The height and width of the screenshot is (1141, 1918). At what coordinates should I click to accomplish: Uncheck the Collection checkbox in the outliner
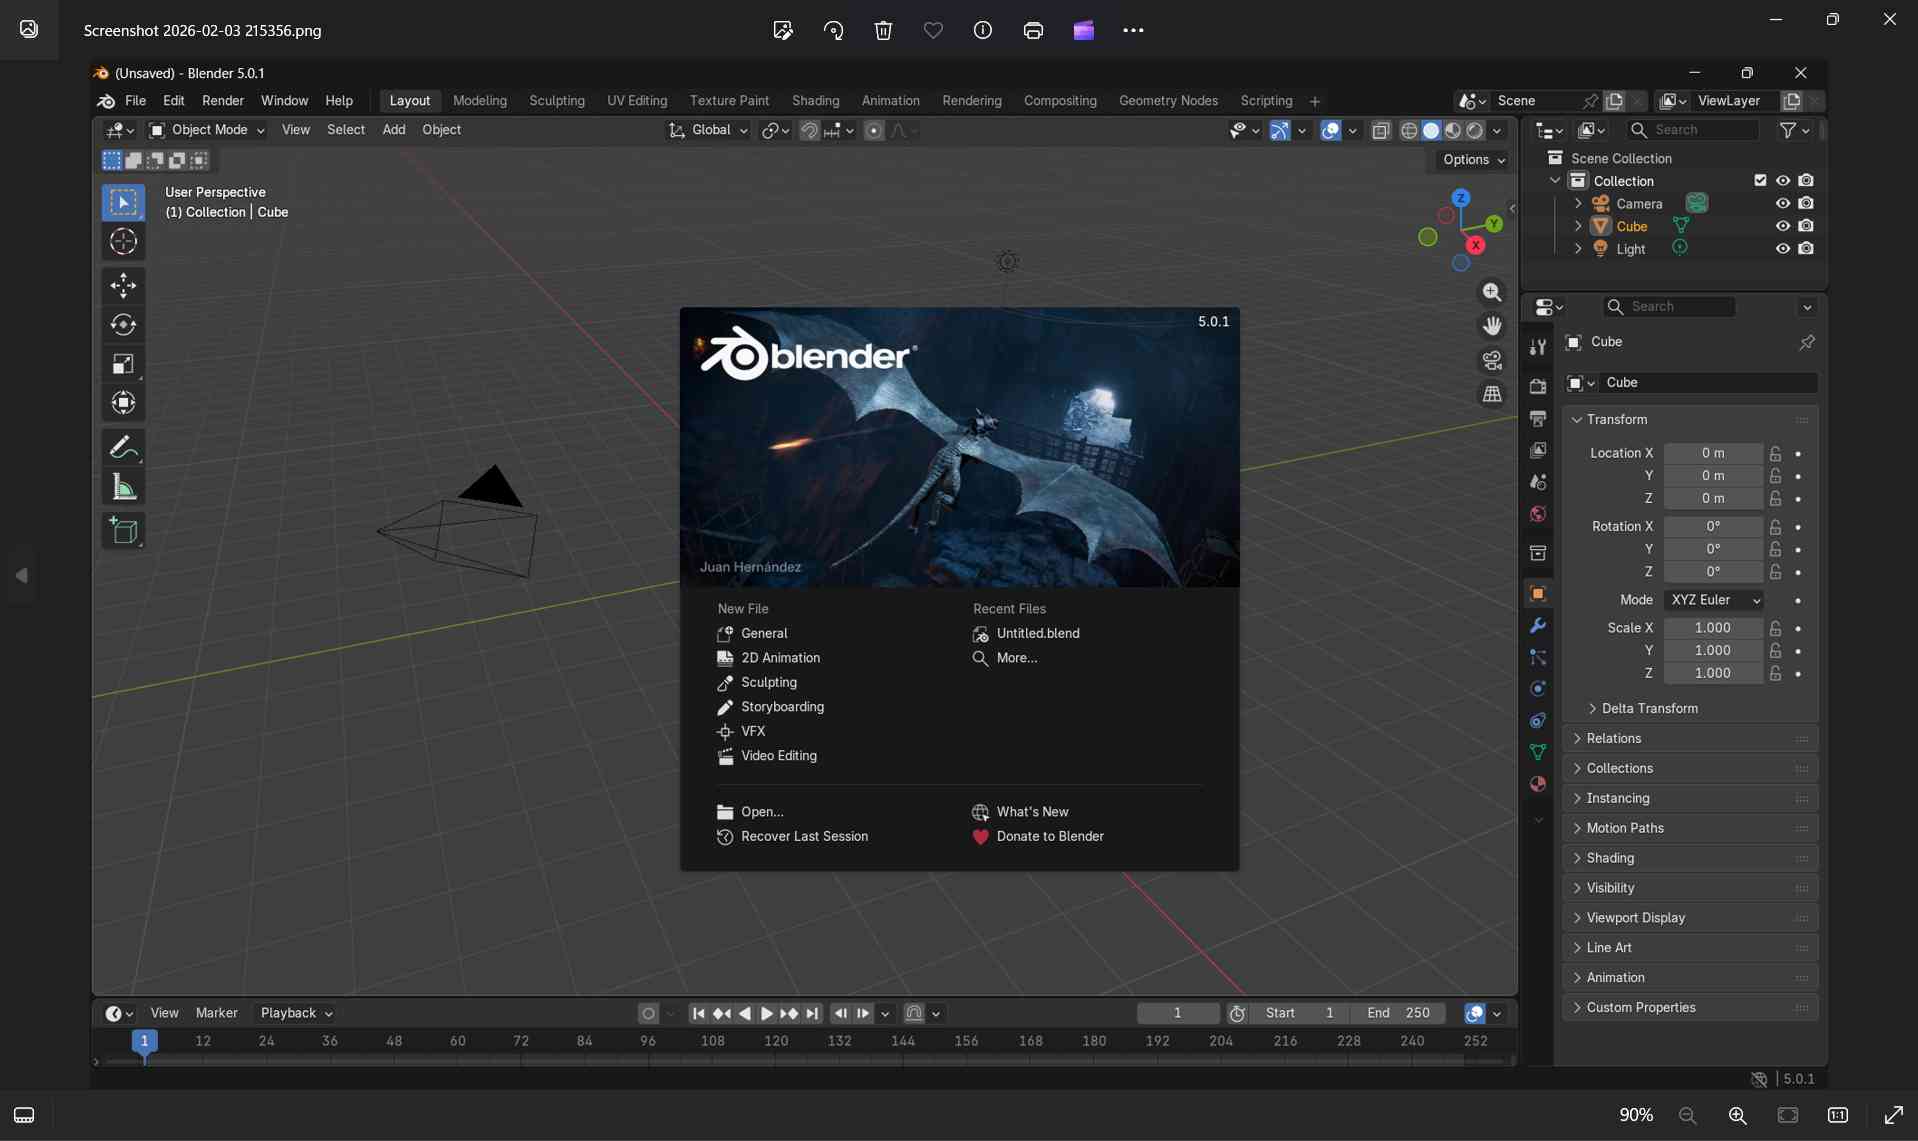click(1760, 180)
